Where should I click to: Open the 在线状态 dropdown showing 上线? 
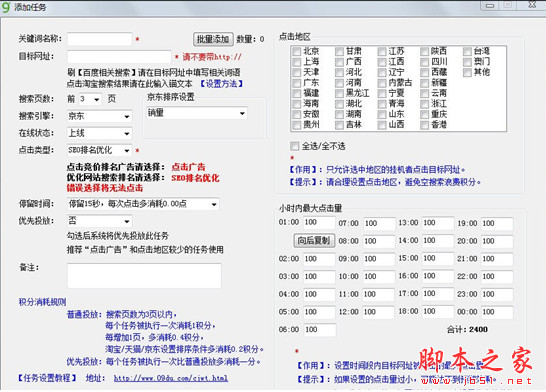(100, 133)
